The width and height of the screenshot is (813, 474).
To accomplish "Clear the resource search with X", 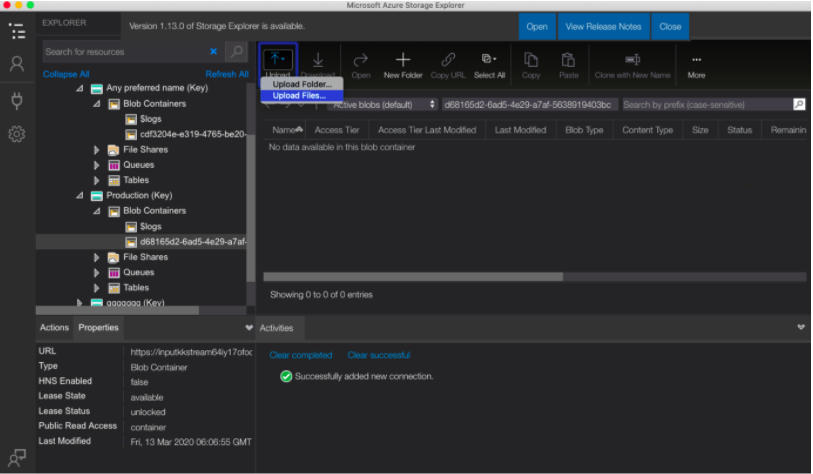I will click(x=213, y=51).
